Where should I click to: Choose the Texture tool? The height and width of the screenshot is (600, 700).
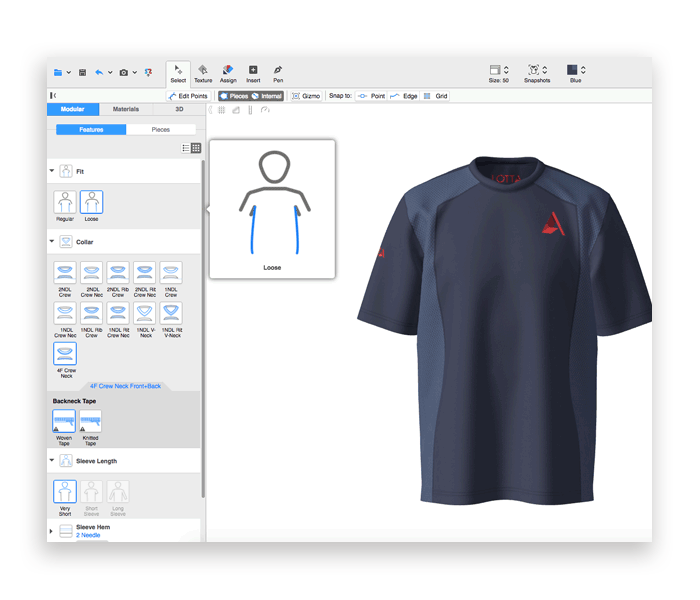click(203, 74)
